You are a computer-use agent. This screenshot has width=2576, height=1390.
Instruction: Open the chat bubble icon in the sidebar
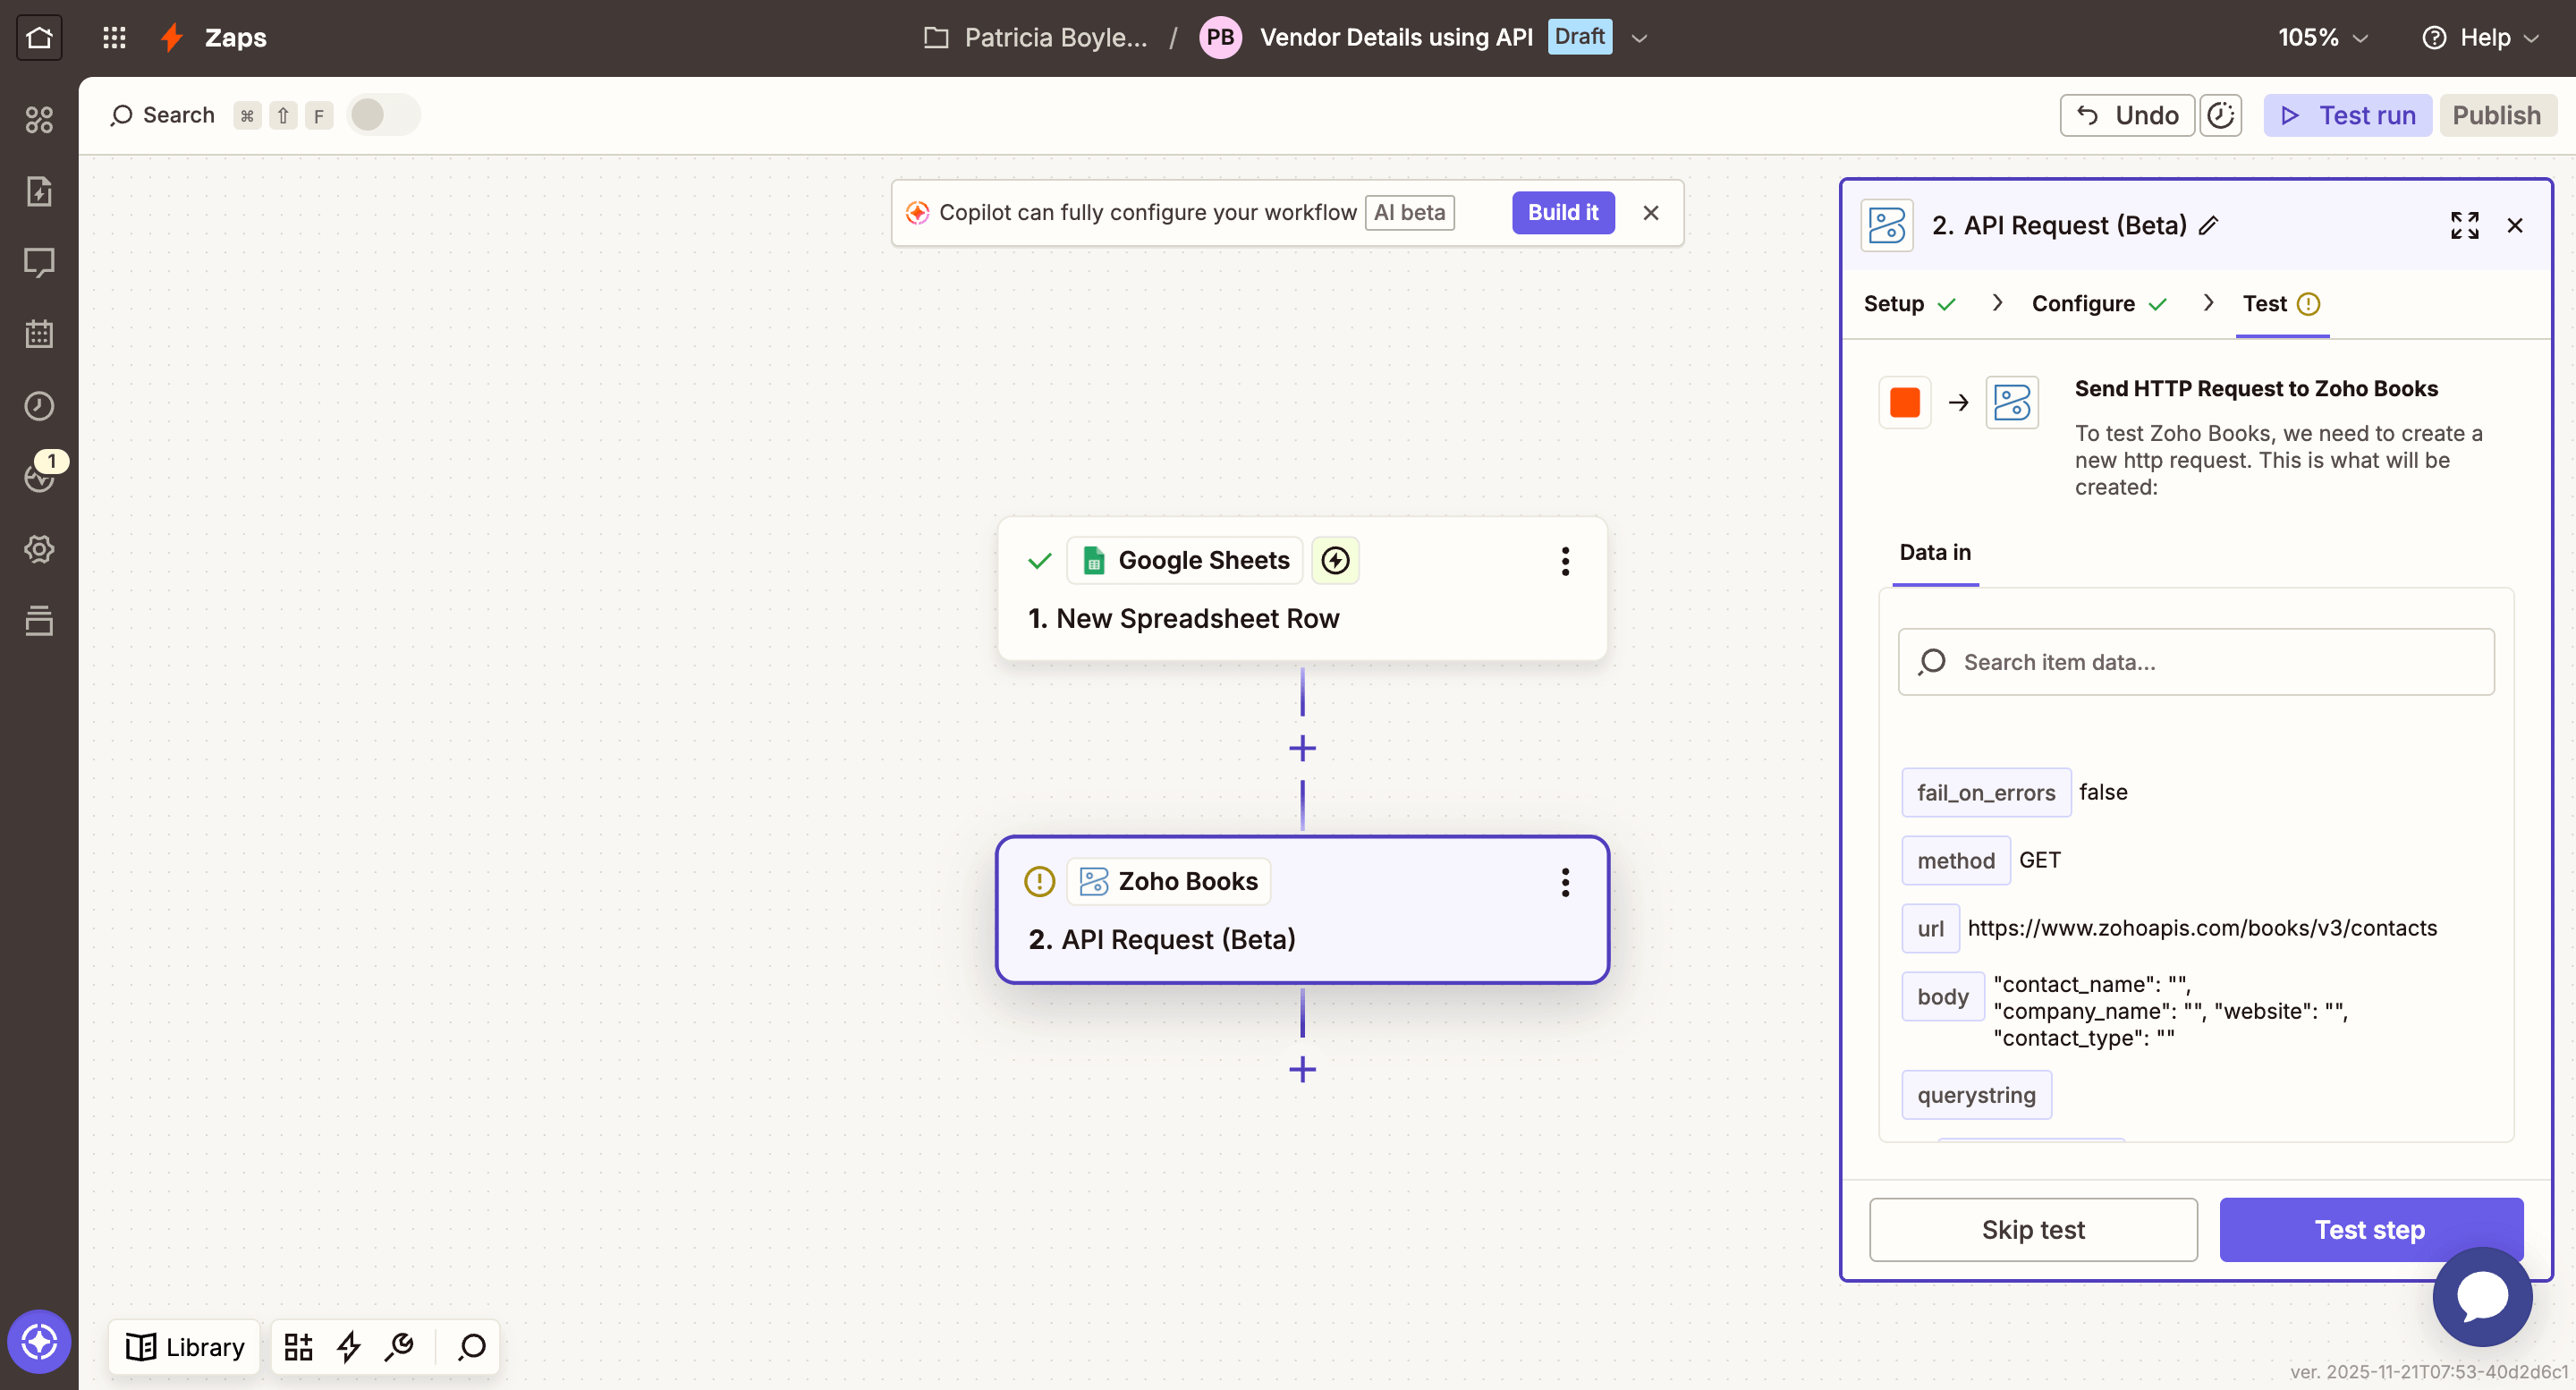tap(40, 262)
